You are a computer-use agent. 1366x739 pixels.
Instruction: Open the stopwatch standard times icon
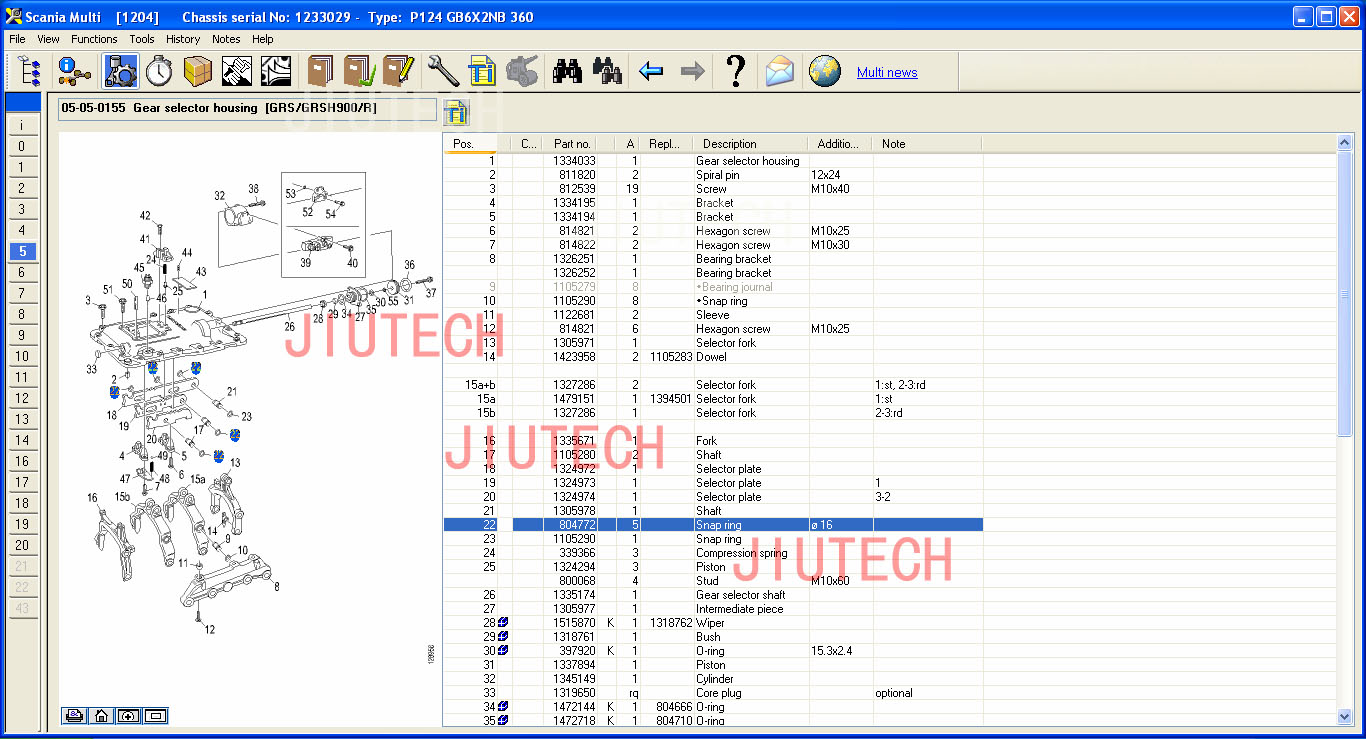(159, 71)
